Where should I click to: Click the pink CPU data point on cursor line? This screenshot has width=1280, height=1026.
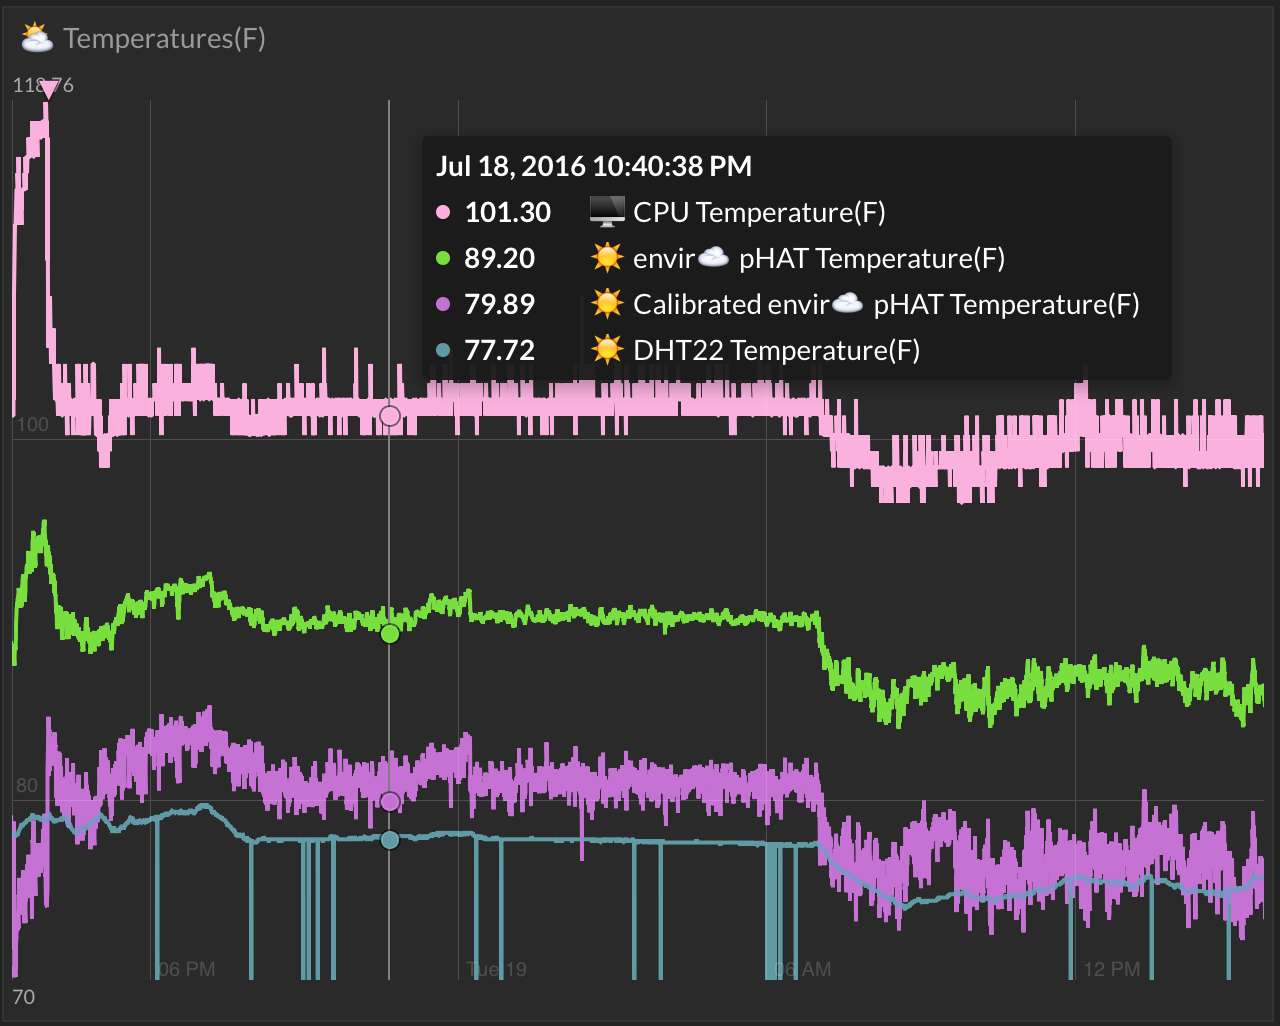(x=390, y=415)
